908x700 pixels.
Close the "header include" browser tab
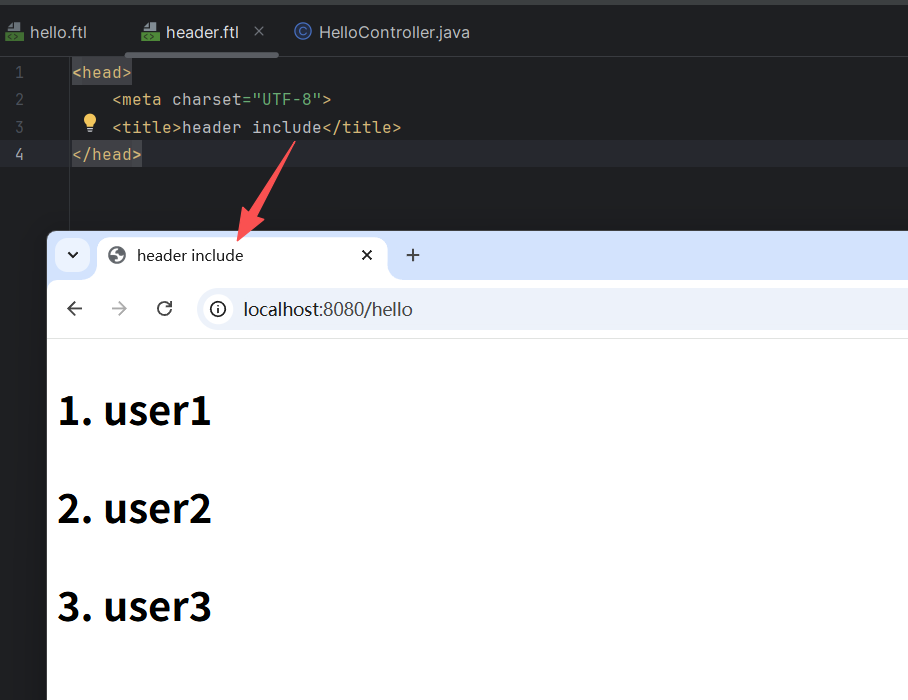tap(367, 255)
